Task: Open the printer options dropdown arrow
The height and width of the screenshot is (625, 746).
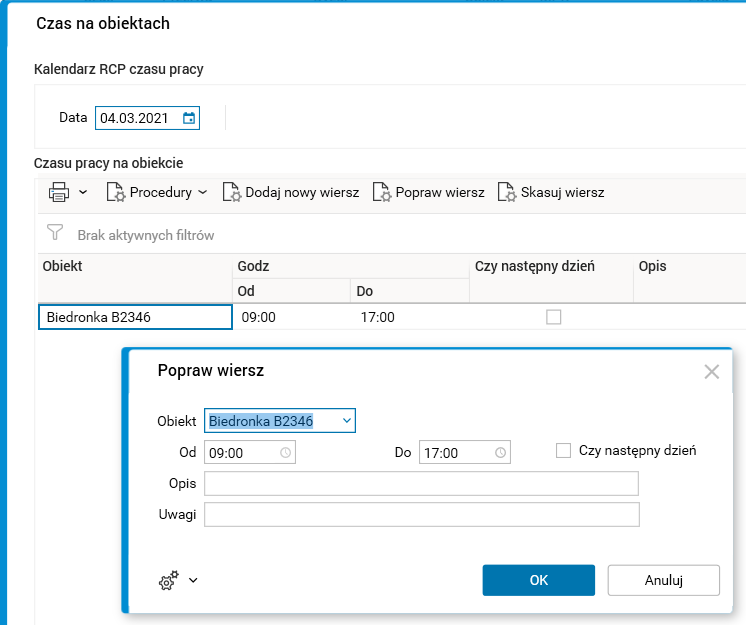Action: (x=83, y=192)
